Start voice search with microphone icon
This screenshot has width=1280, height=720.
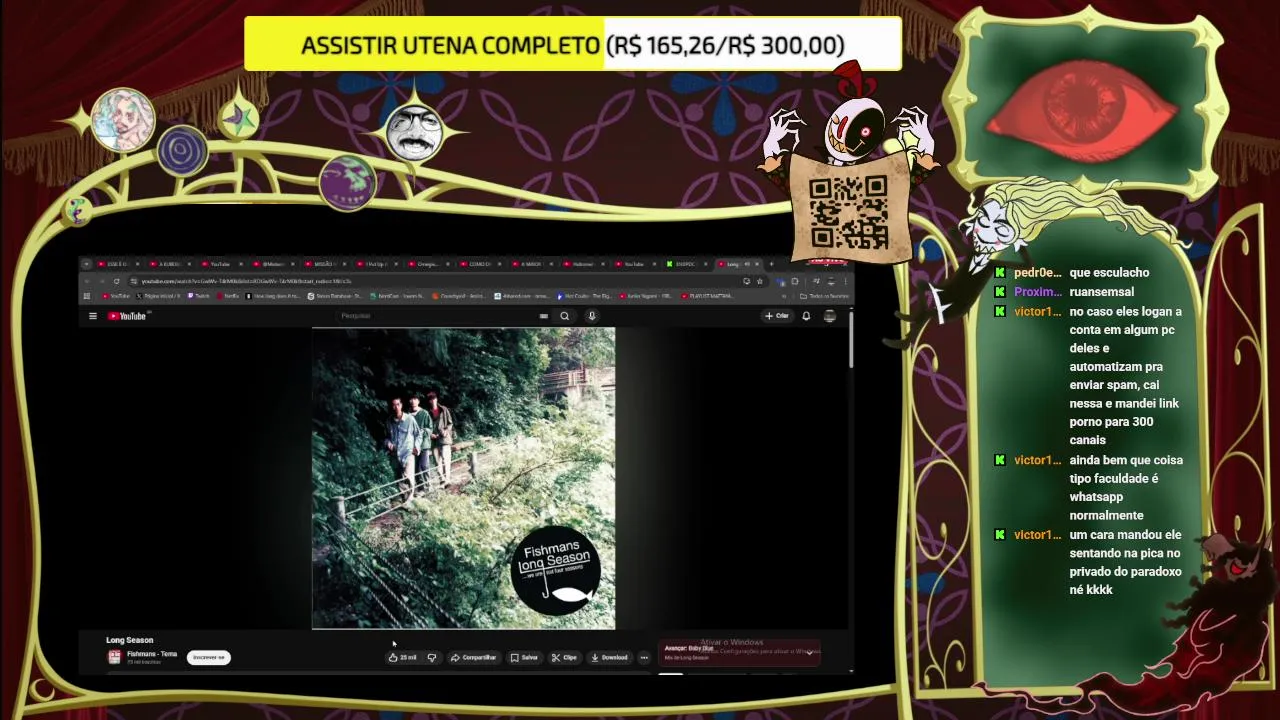pyautogui.click(x=592, y=316)
